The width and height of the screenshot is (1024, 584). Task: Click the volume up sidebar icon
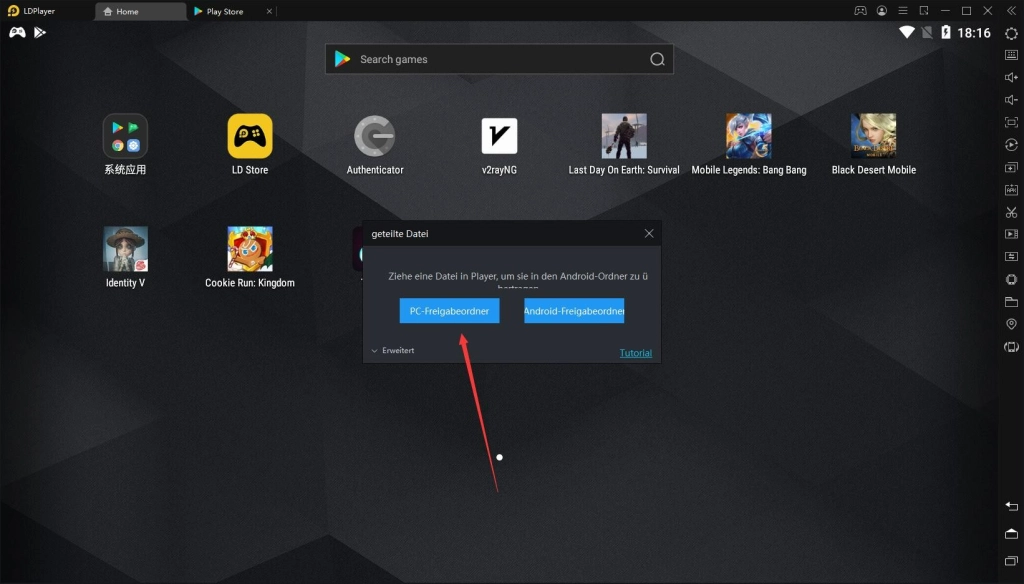(1011, 77)
